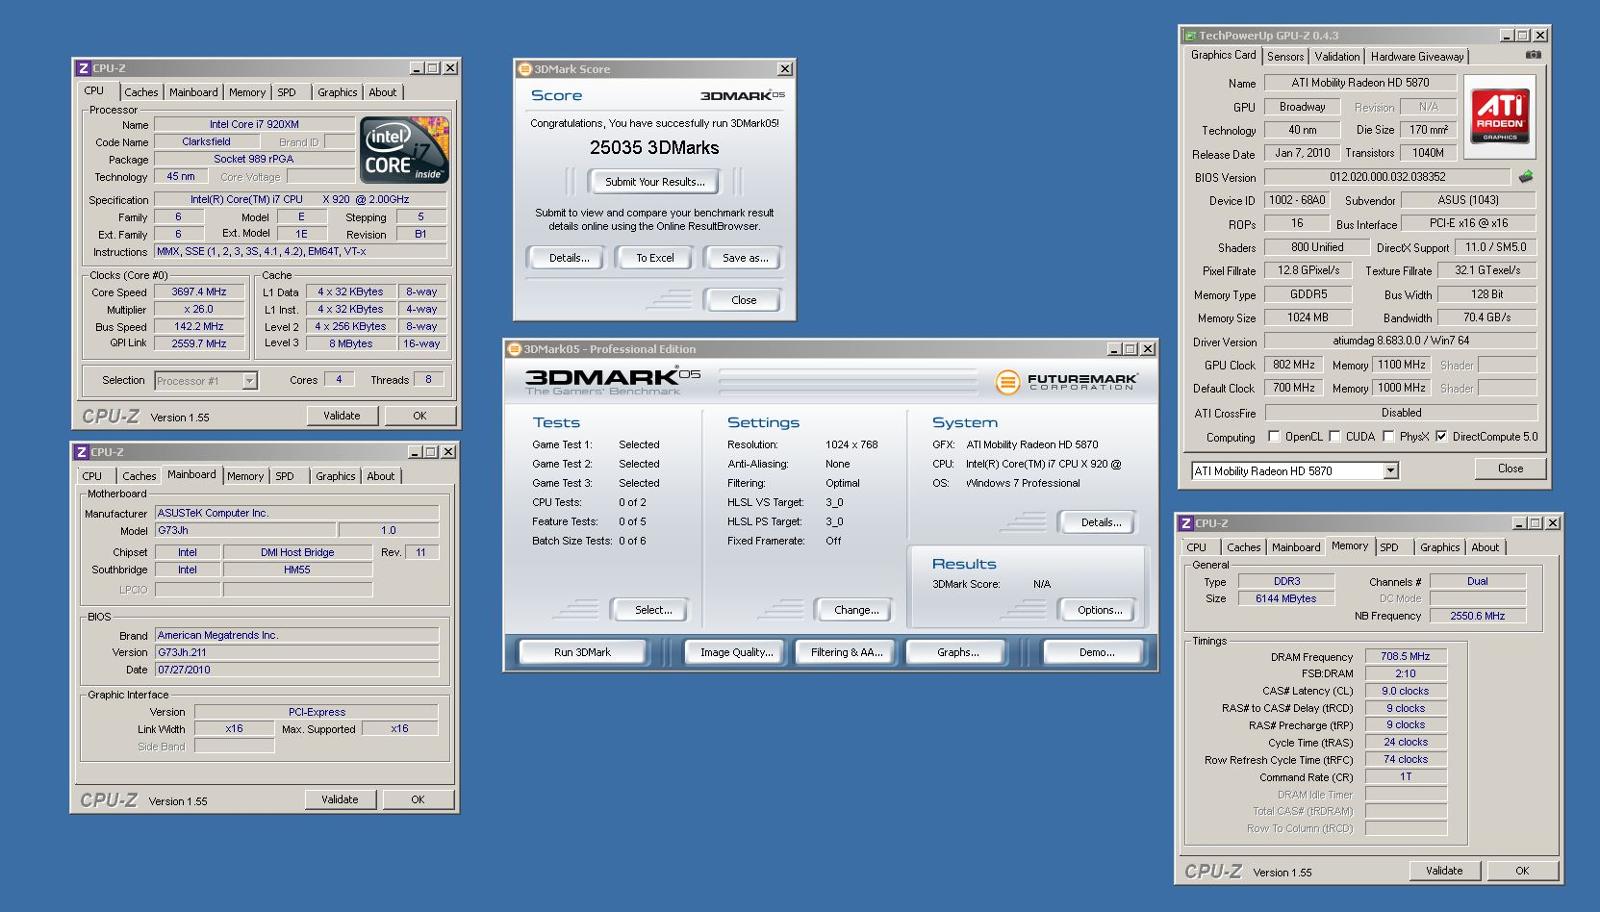Click the DRAM Frequency value 708.5 MHz
This screenshot has height=912, width=1600.
tap(1405, 657)
